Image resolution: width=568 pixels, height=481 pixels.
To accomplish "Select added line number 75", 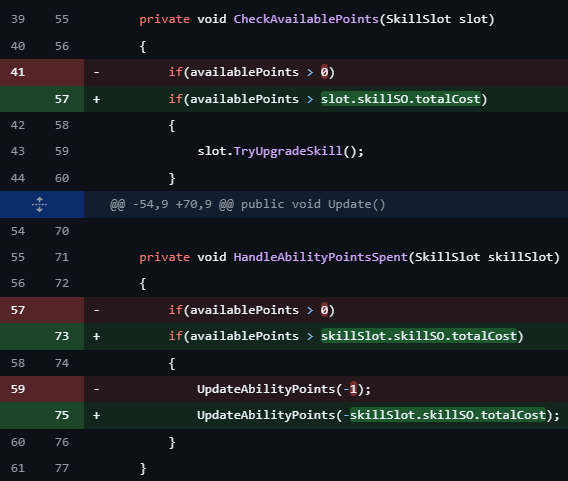I will [62, 415].
